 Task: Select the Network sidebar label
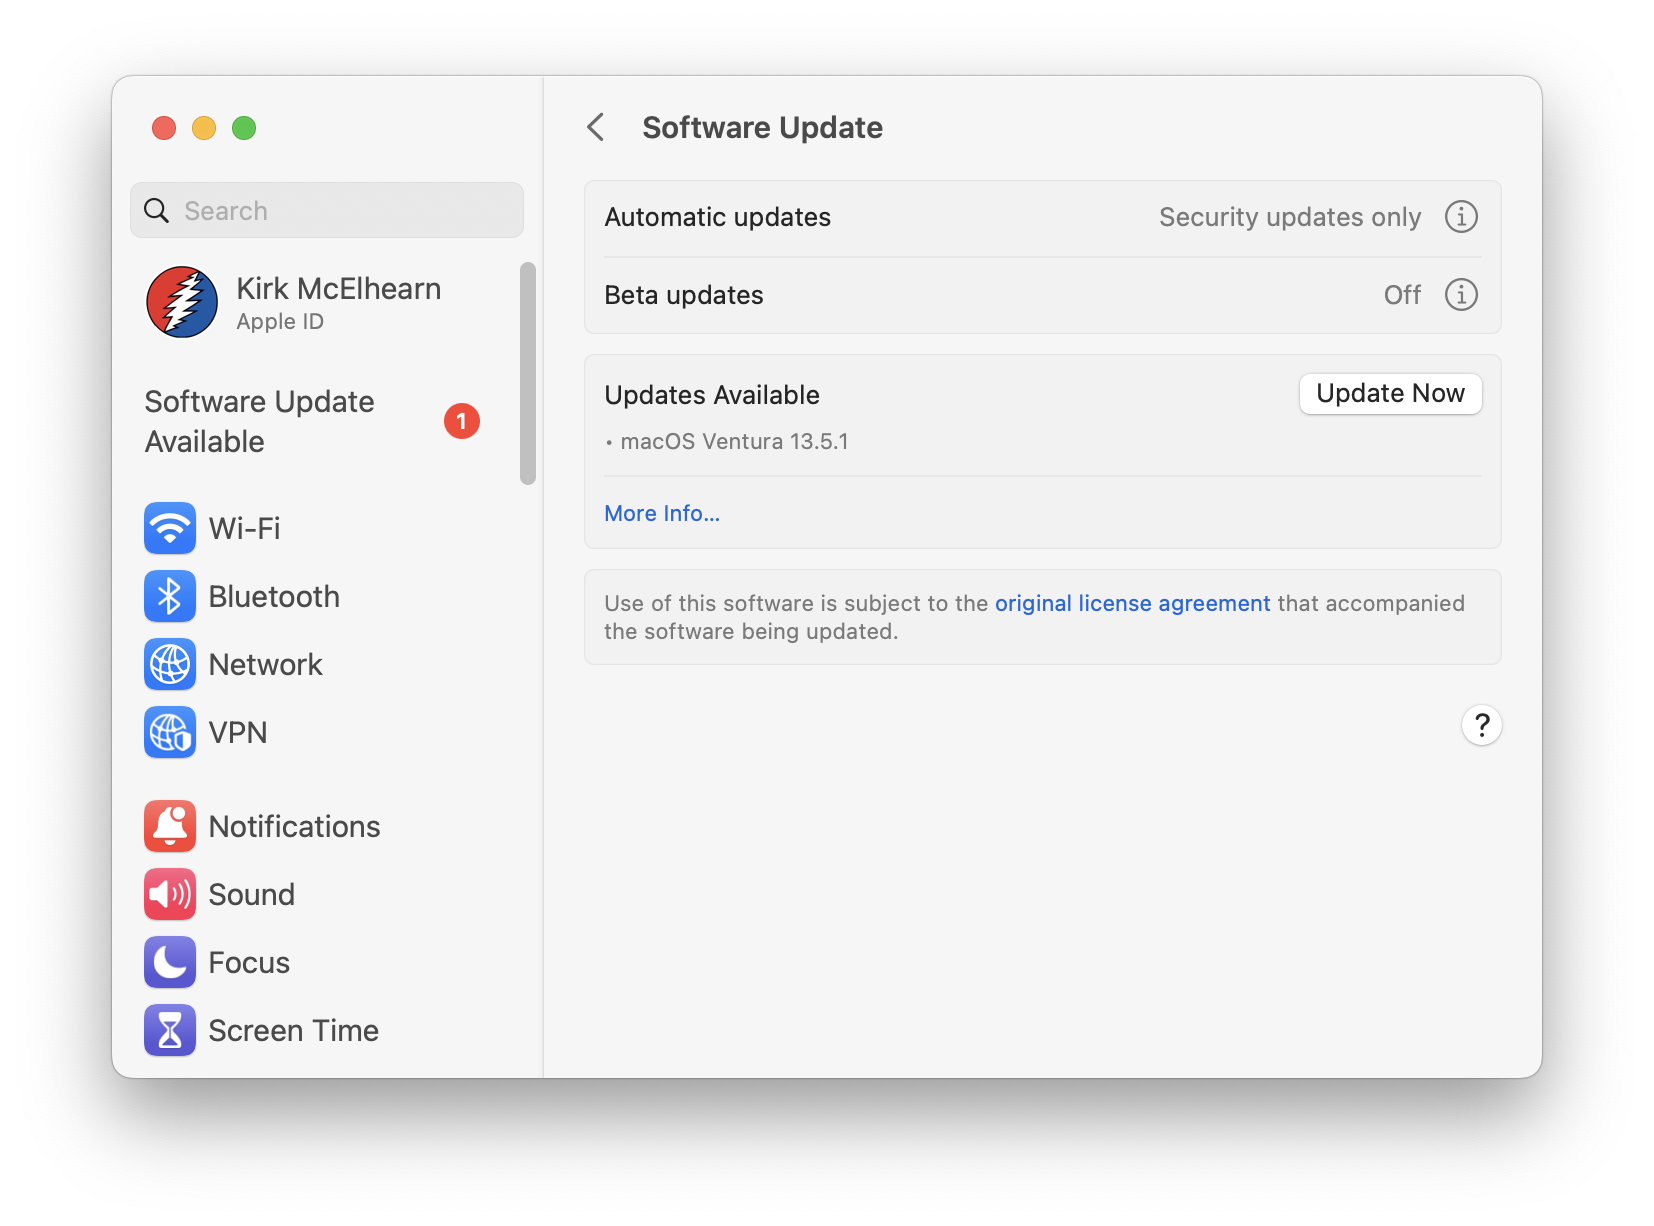pyautogui.click(x=265, y=664)
